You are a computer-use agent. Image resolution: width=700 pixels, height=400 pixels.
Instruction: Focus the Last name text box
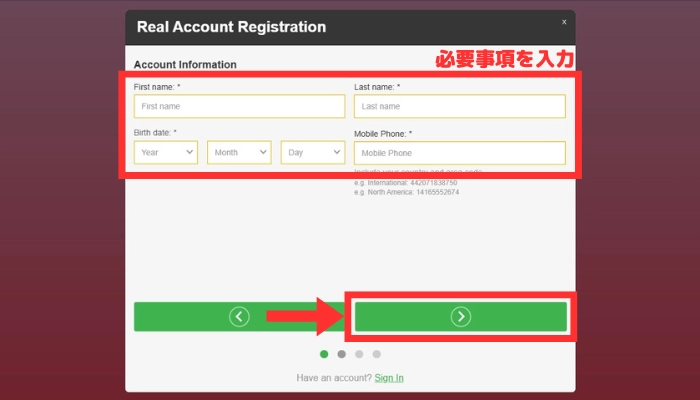(x=459, y=106)
